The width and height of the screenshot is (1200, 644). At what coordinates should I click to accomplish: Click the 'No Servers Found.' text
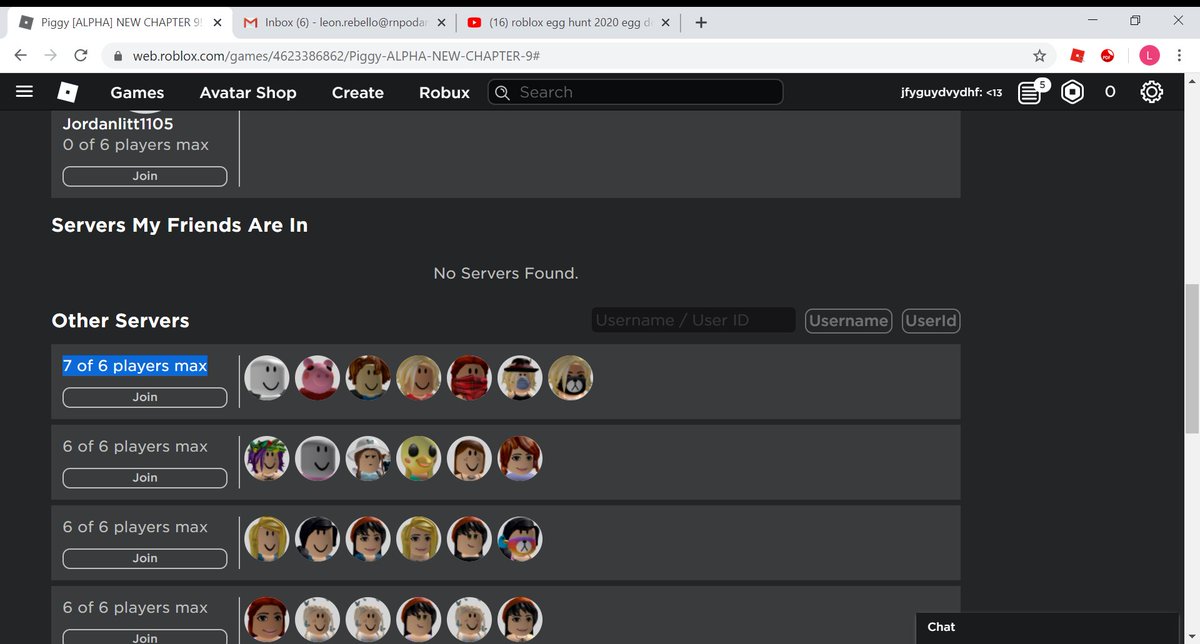tap(506, 273)
